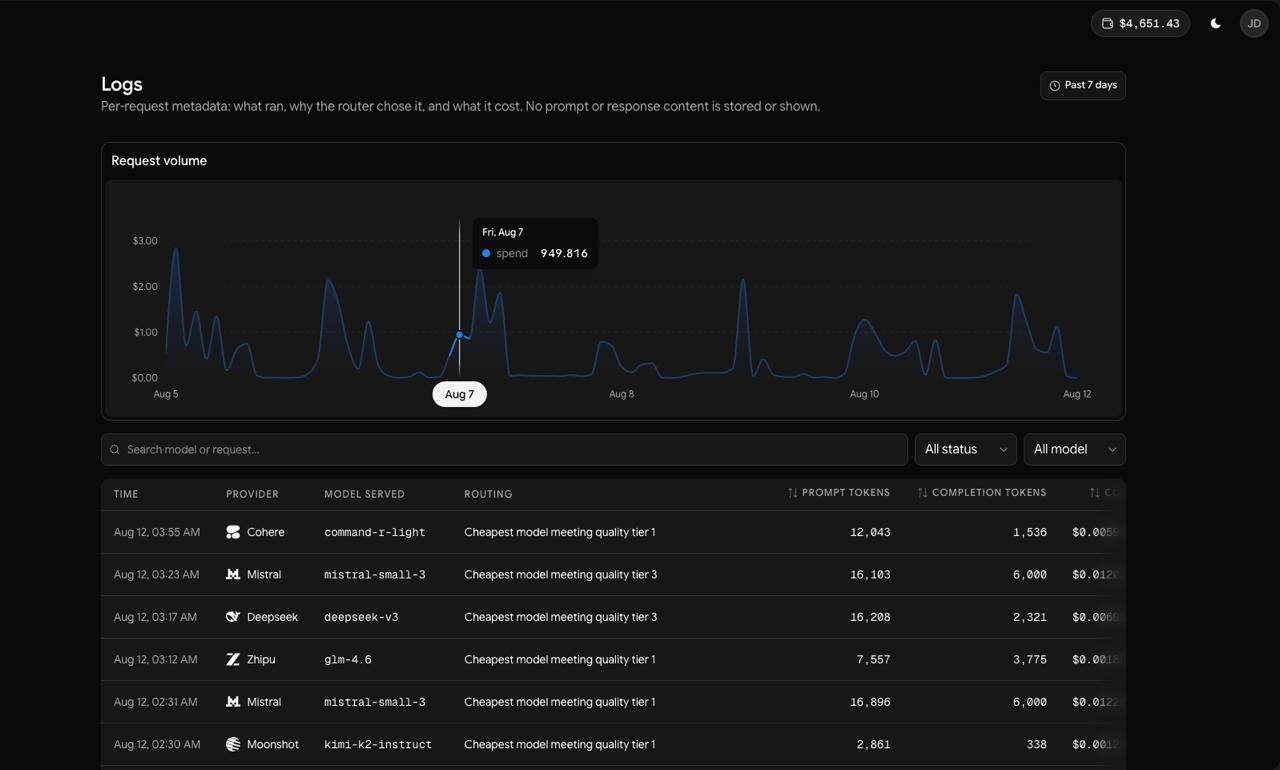
Task: Click completion tokens value 338
Action: pos(1036,744)
